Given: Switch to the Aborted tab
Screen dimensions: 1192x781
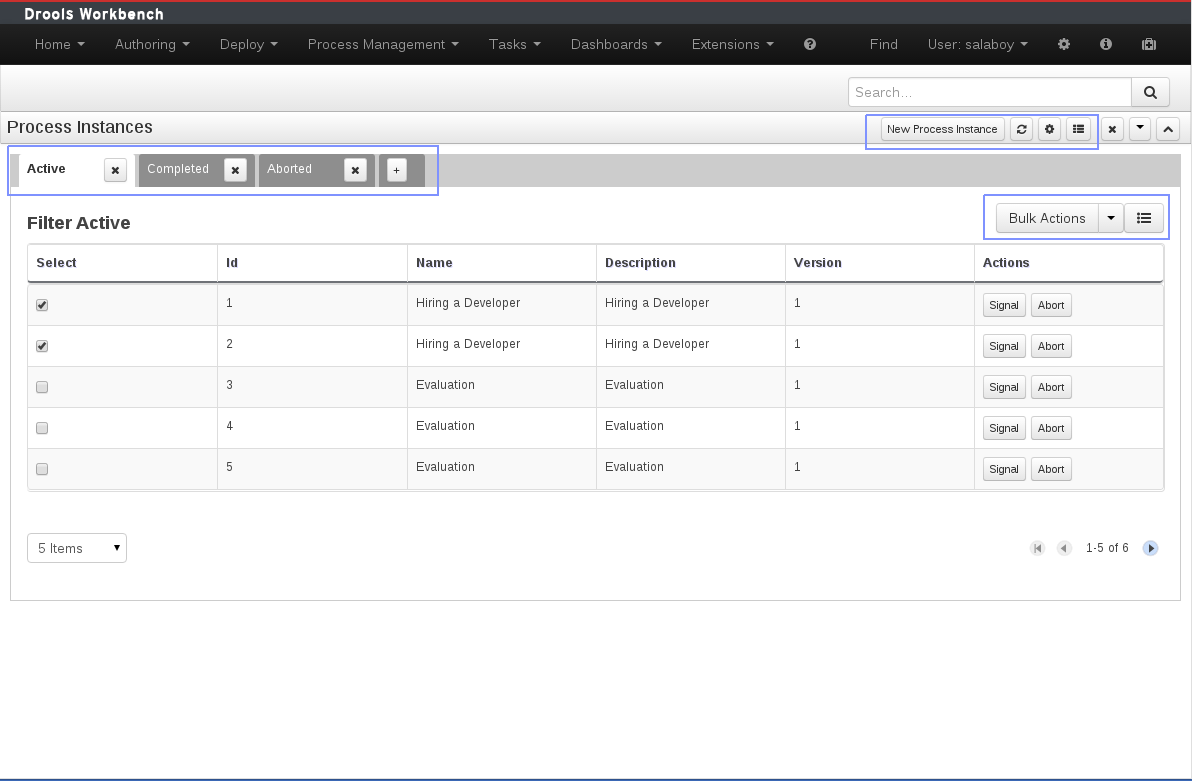Looking at the screenshot, I should [x=290, y=169].
